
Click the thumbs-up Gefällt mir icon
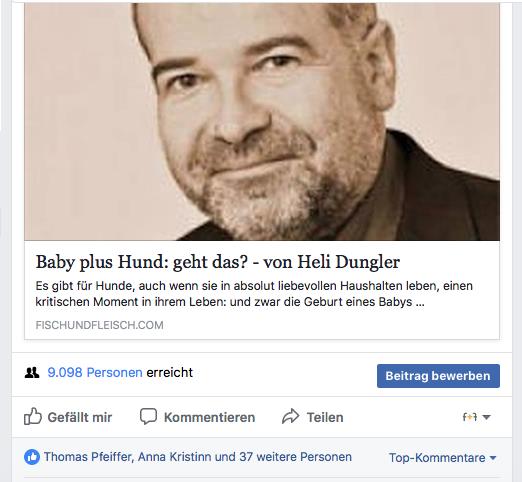33,416
